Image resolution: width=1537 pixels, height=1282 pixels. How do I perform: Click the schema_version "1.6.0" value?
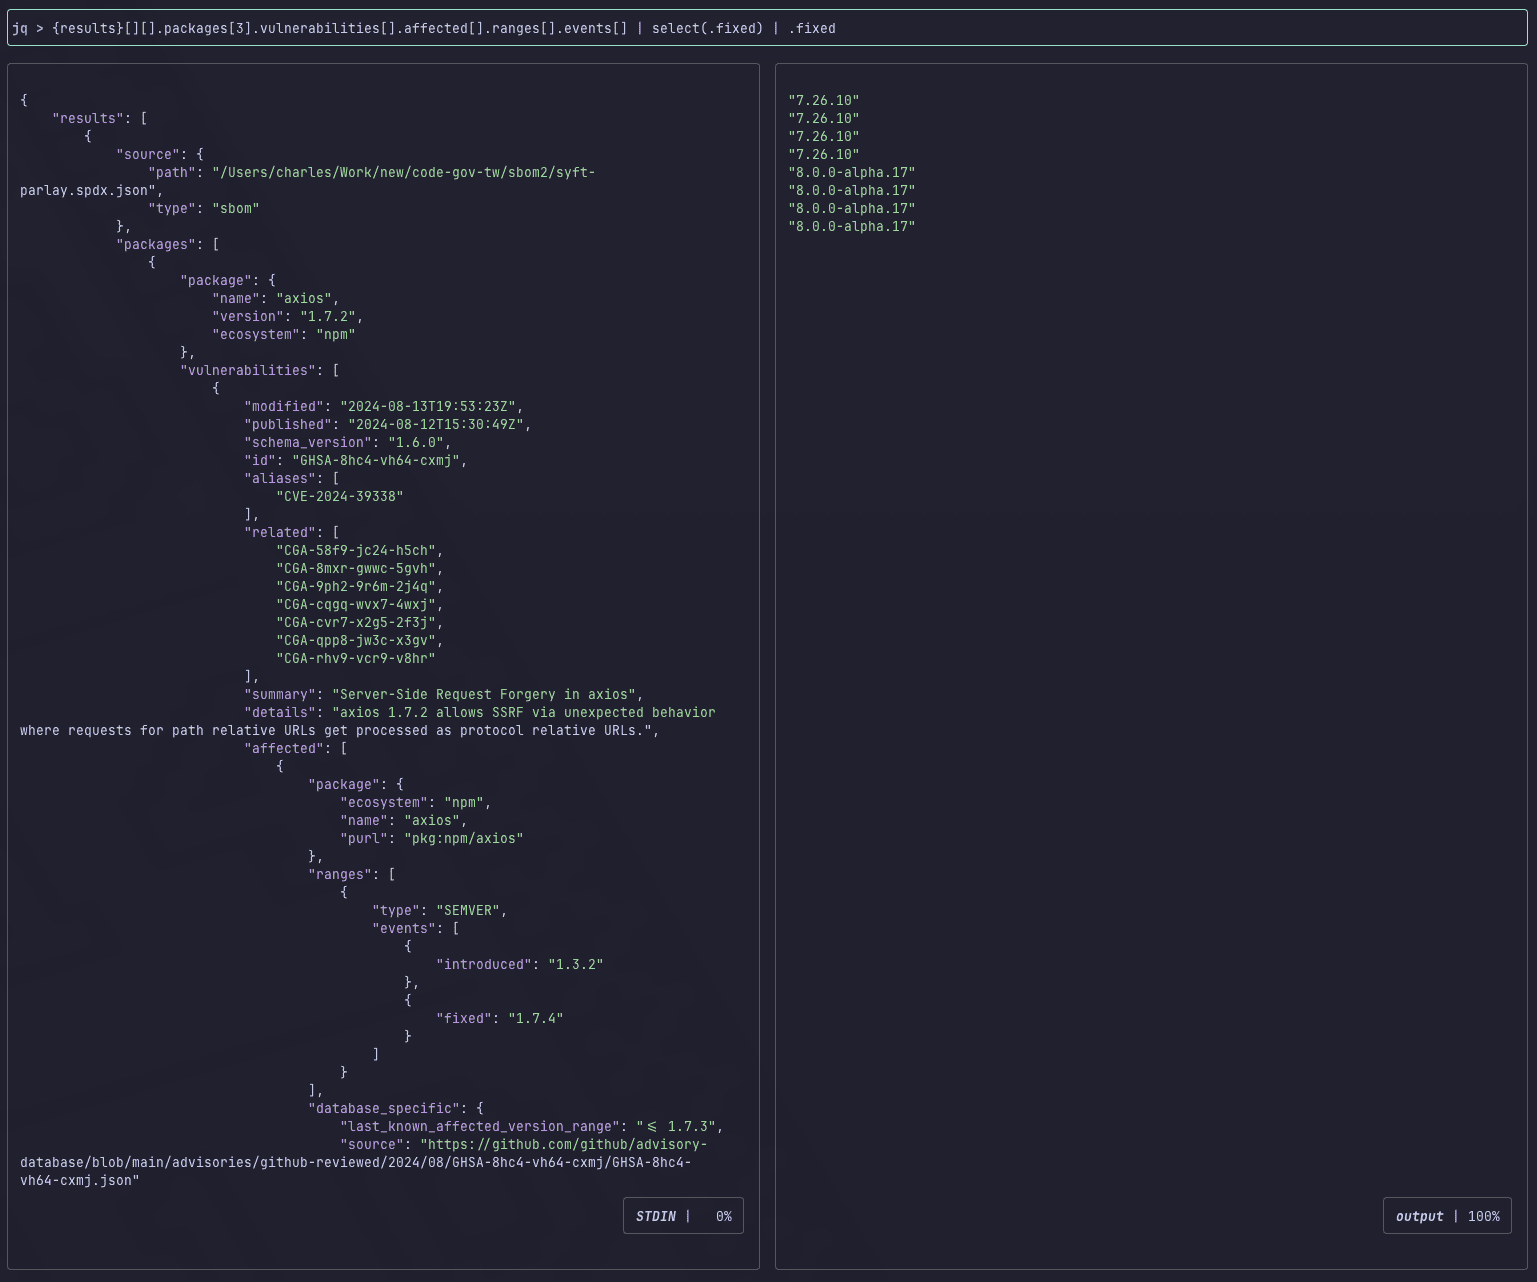click(x=416, y=442)
